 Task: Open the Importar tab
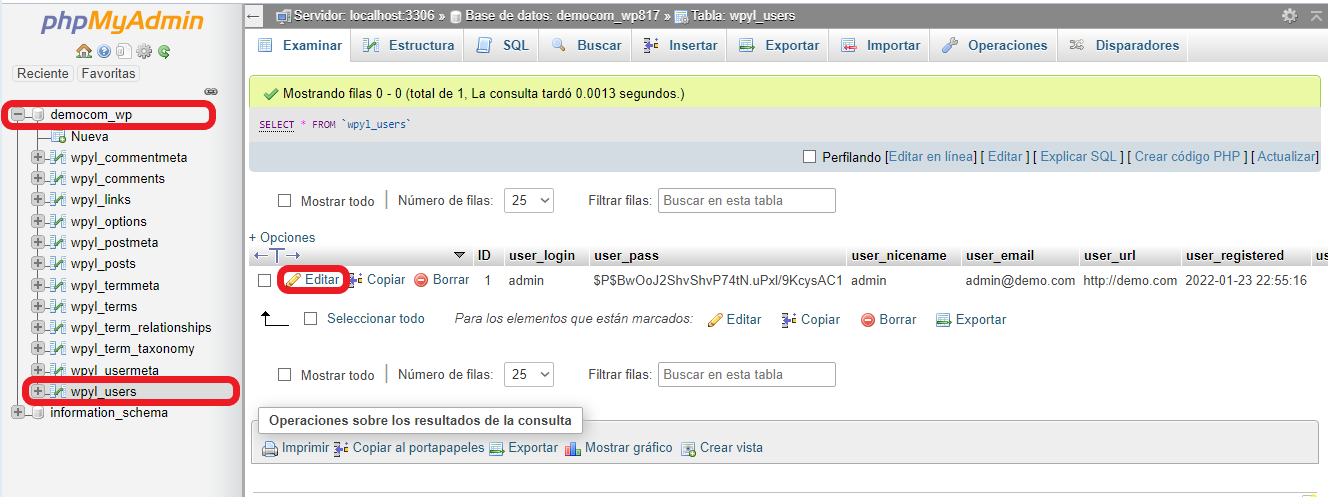(881, 45)
